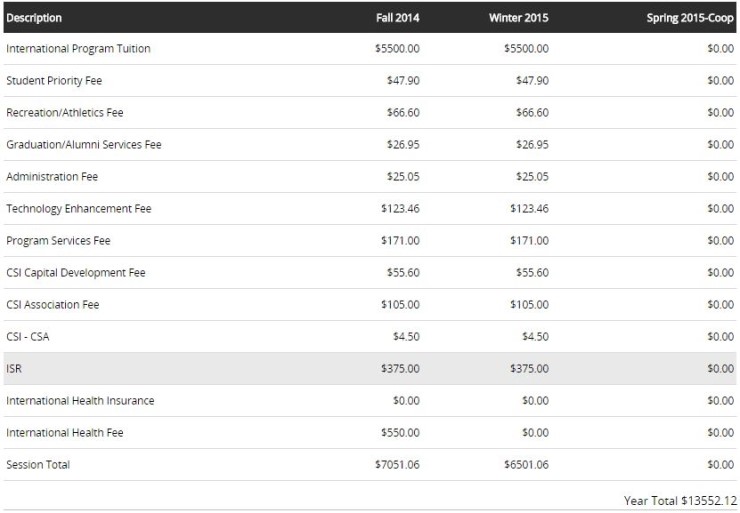The width and height of the screenshot is (740, 513).
Task: Select the CSI Capital Development Fee label
Action: (76, 273)
